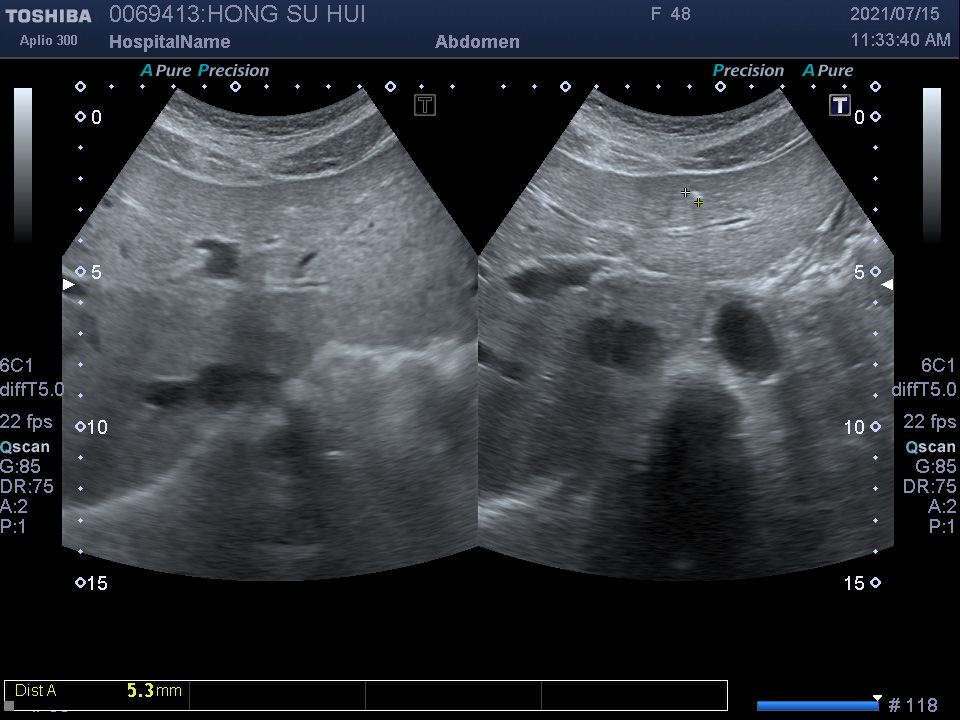Image resolution: width=960 pixels, height=720 pixels.
Task: Select the white caliper cross marker
Action: coord(685,192)
